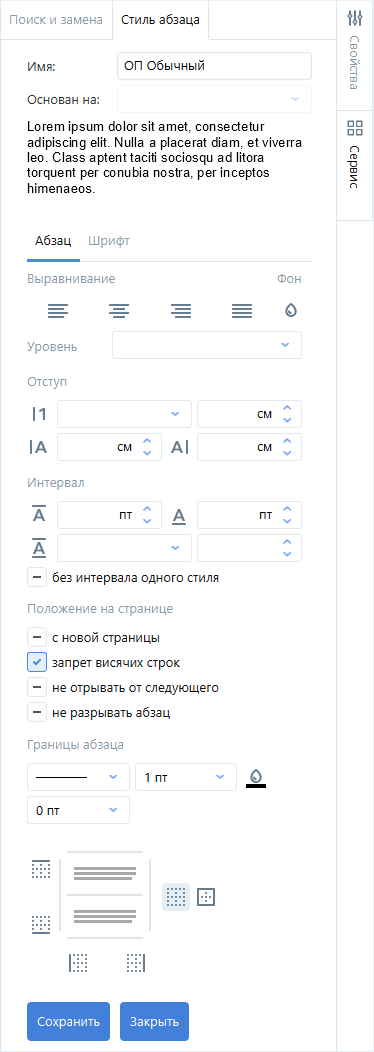The height and width of the screenshot is (1052, 374).
Task: Align paragraph text to the left
Action: pyautogui.click(x=58, y=311)
